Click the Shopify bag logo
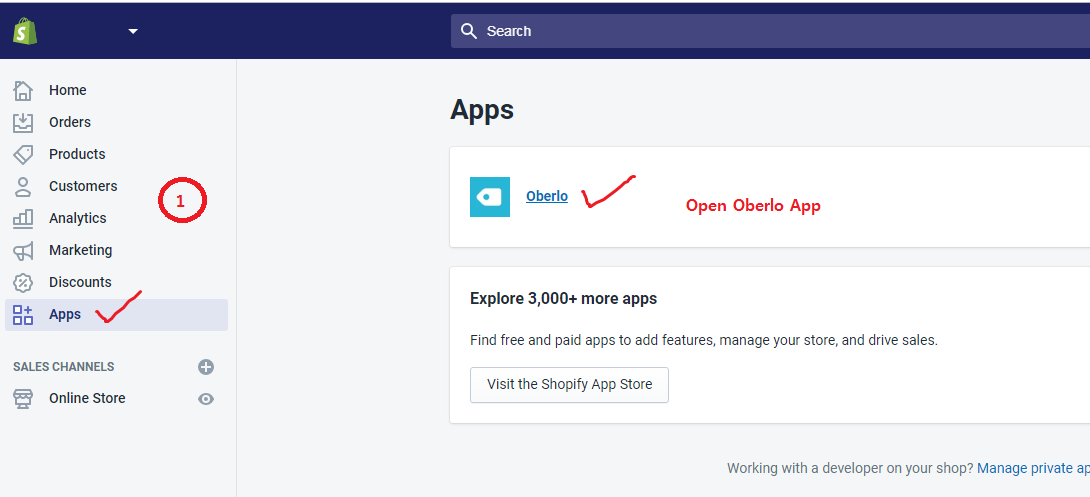The height and width of the screenshot is (497, 1090). [25, 31]
